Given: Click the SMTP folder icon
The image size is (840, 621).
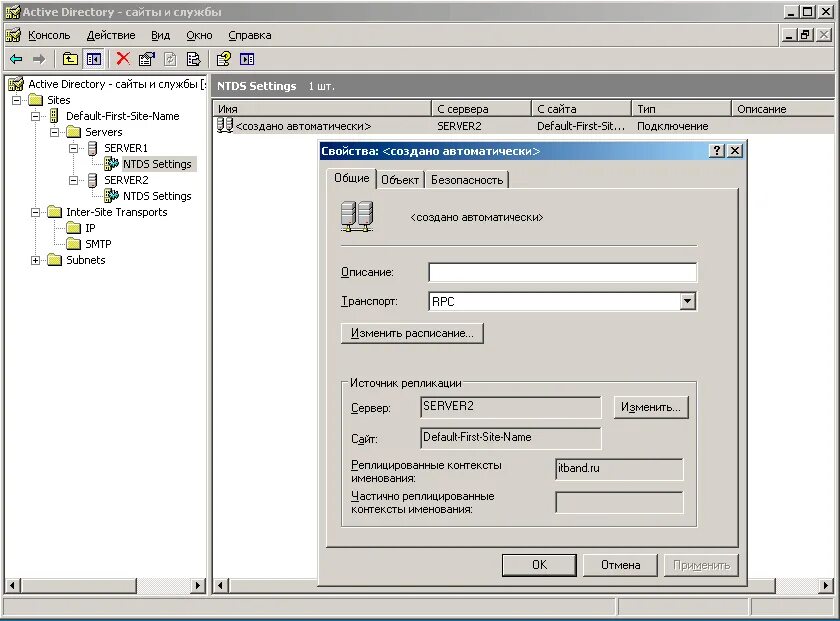Looking at the screenshot, I should point(73,244).
